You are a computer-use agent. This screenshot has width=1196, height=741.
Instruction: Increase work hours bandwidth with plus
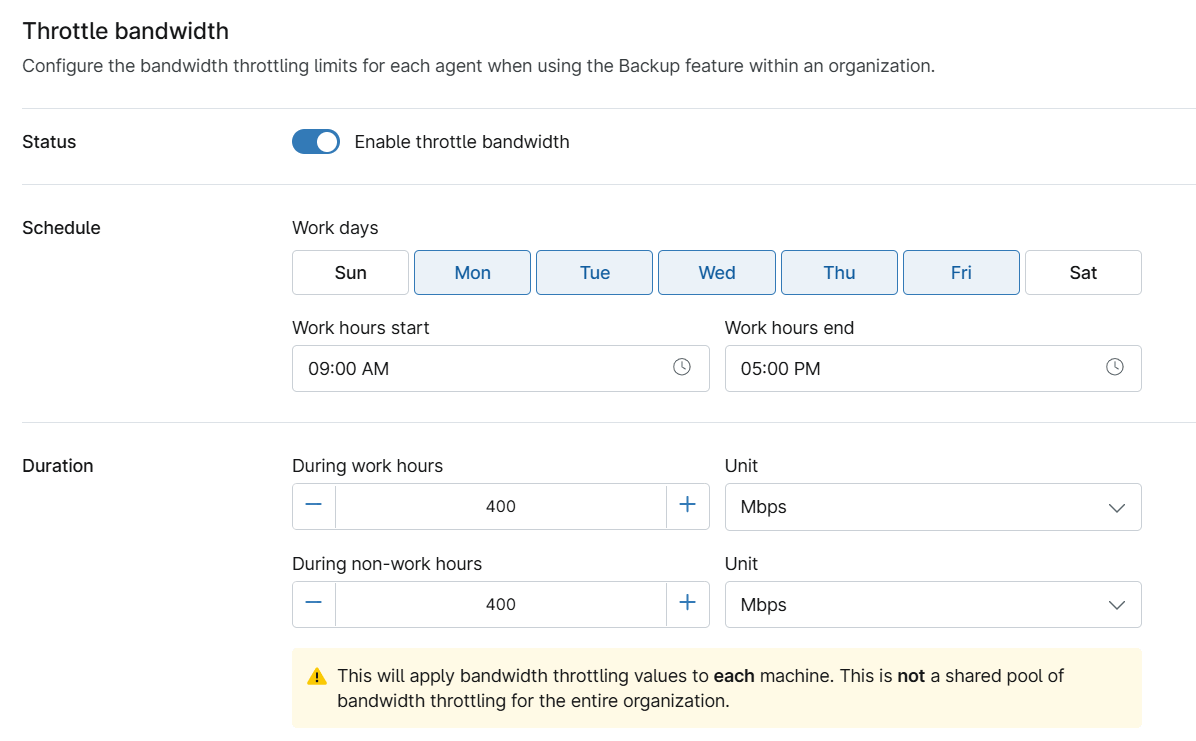687,506
